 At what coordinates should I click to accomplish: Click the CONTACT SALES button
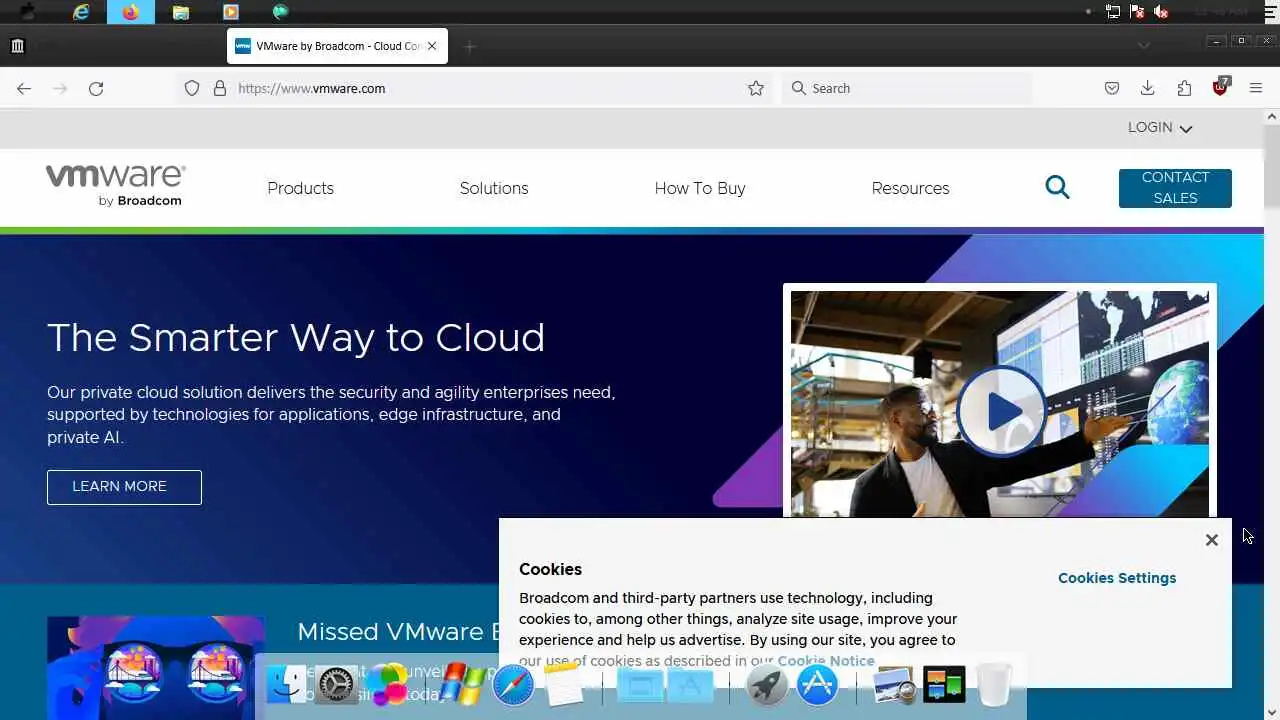1175,188
